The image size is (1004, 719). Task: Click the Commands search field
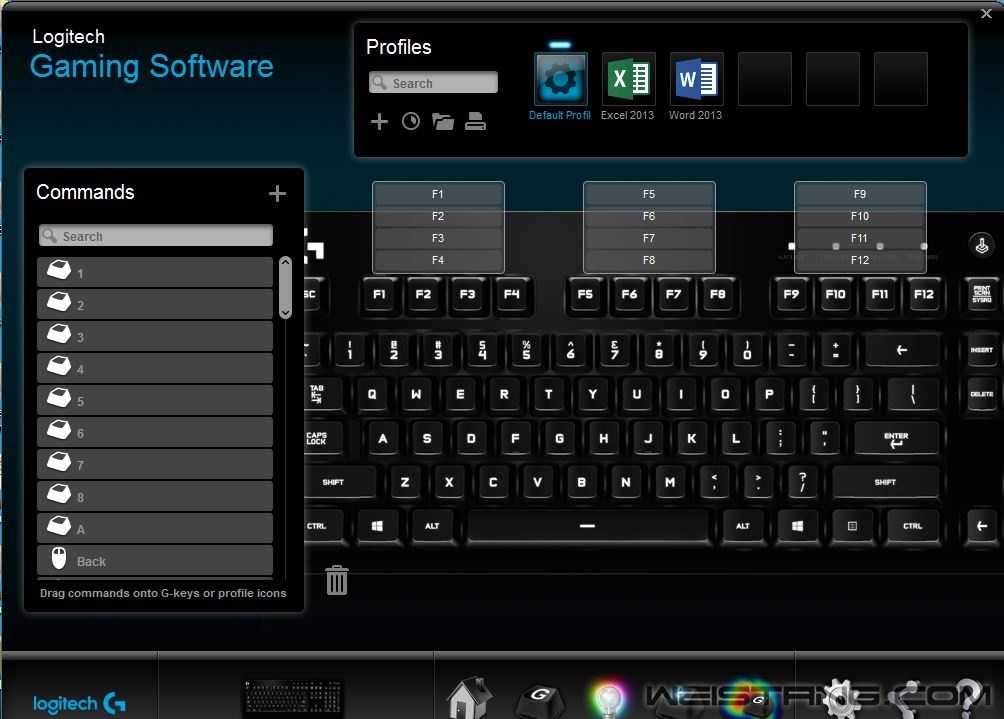pyautogui.click(x=156, y=236)
